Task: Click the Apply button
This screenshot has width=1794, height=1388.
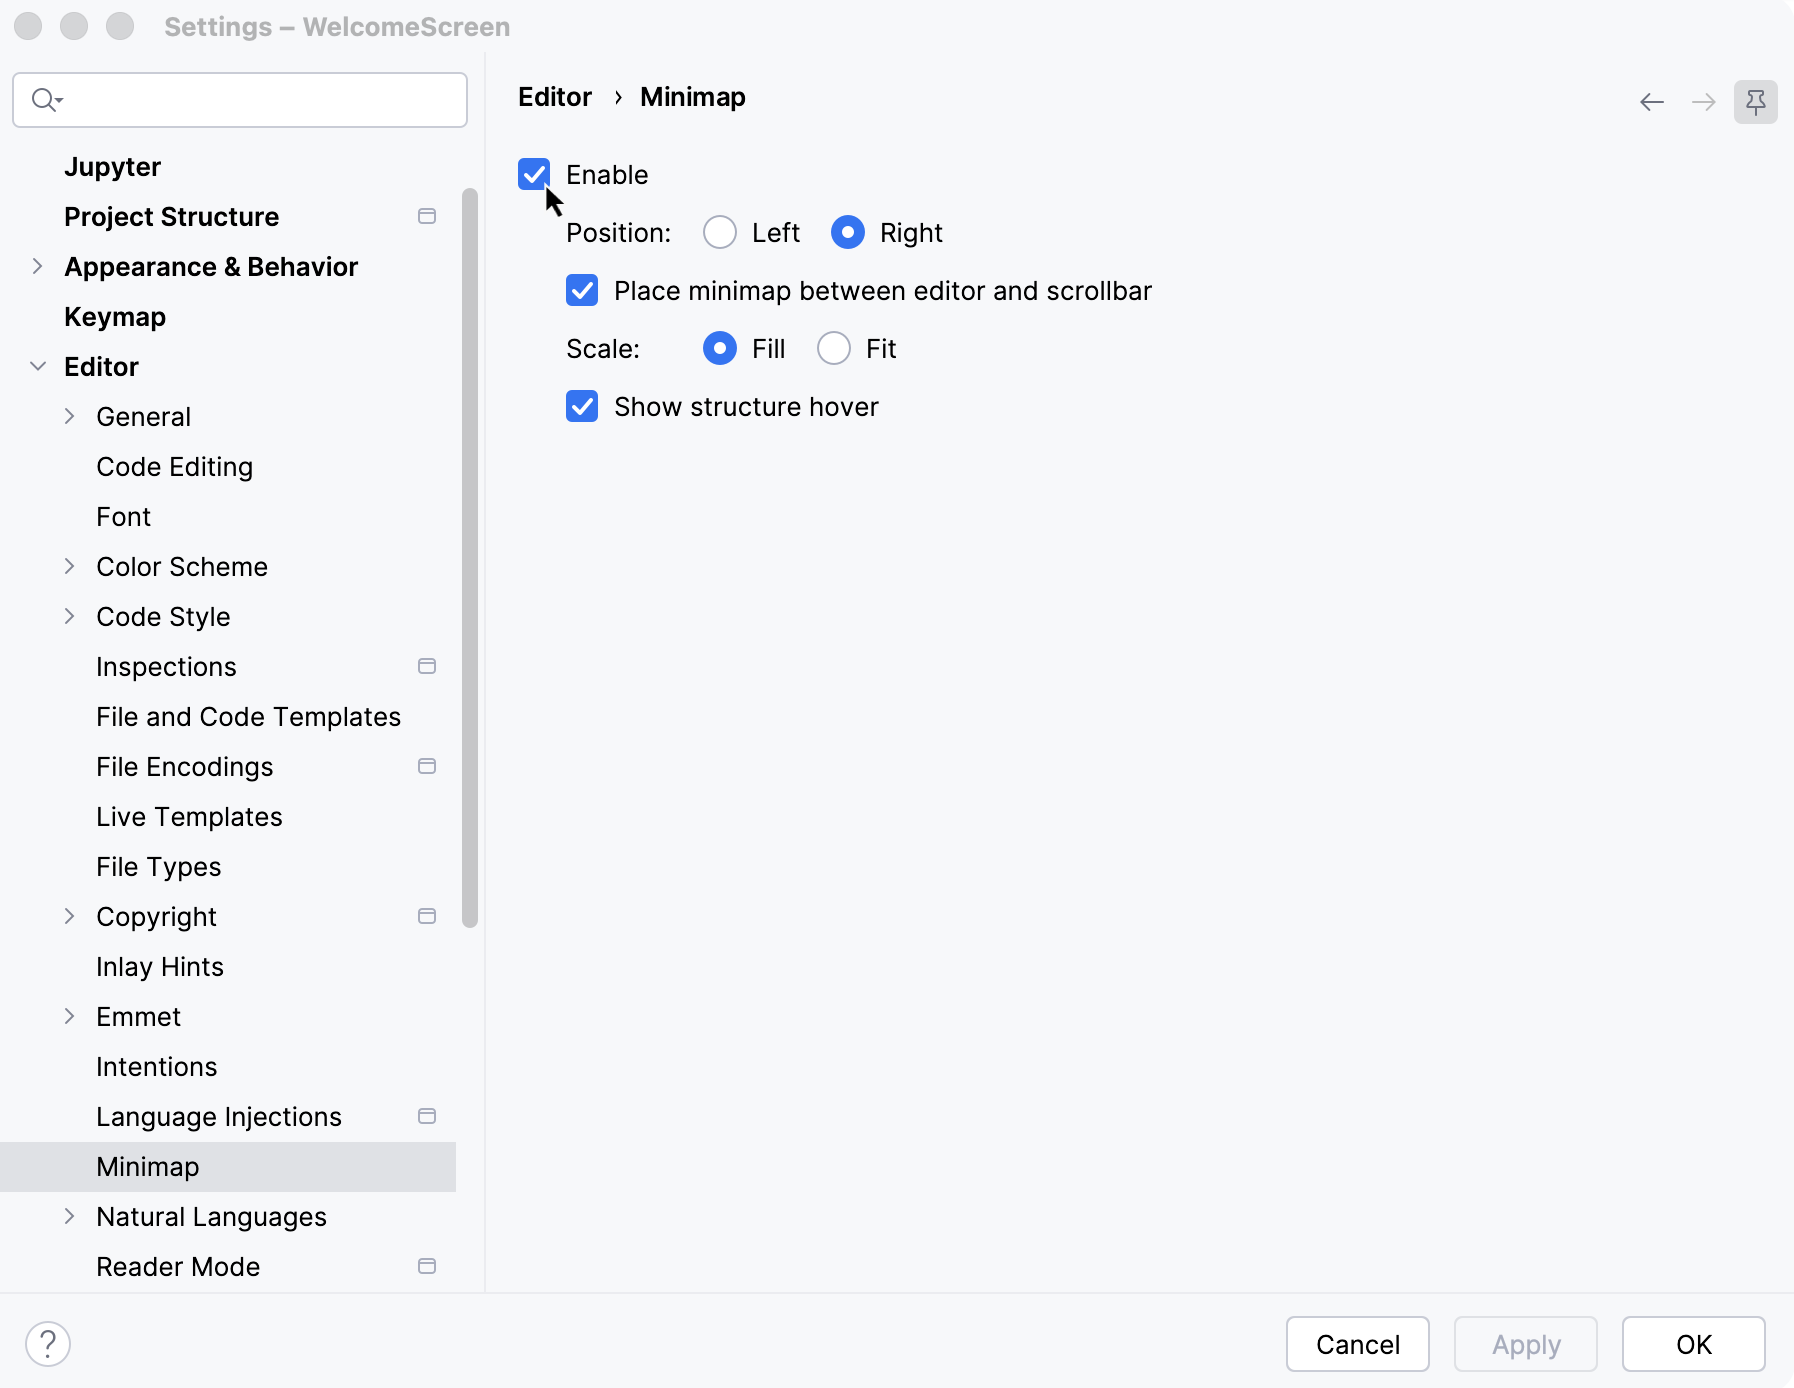Action: (x=1526, y=1344)
